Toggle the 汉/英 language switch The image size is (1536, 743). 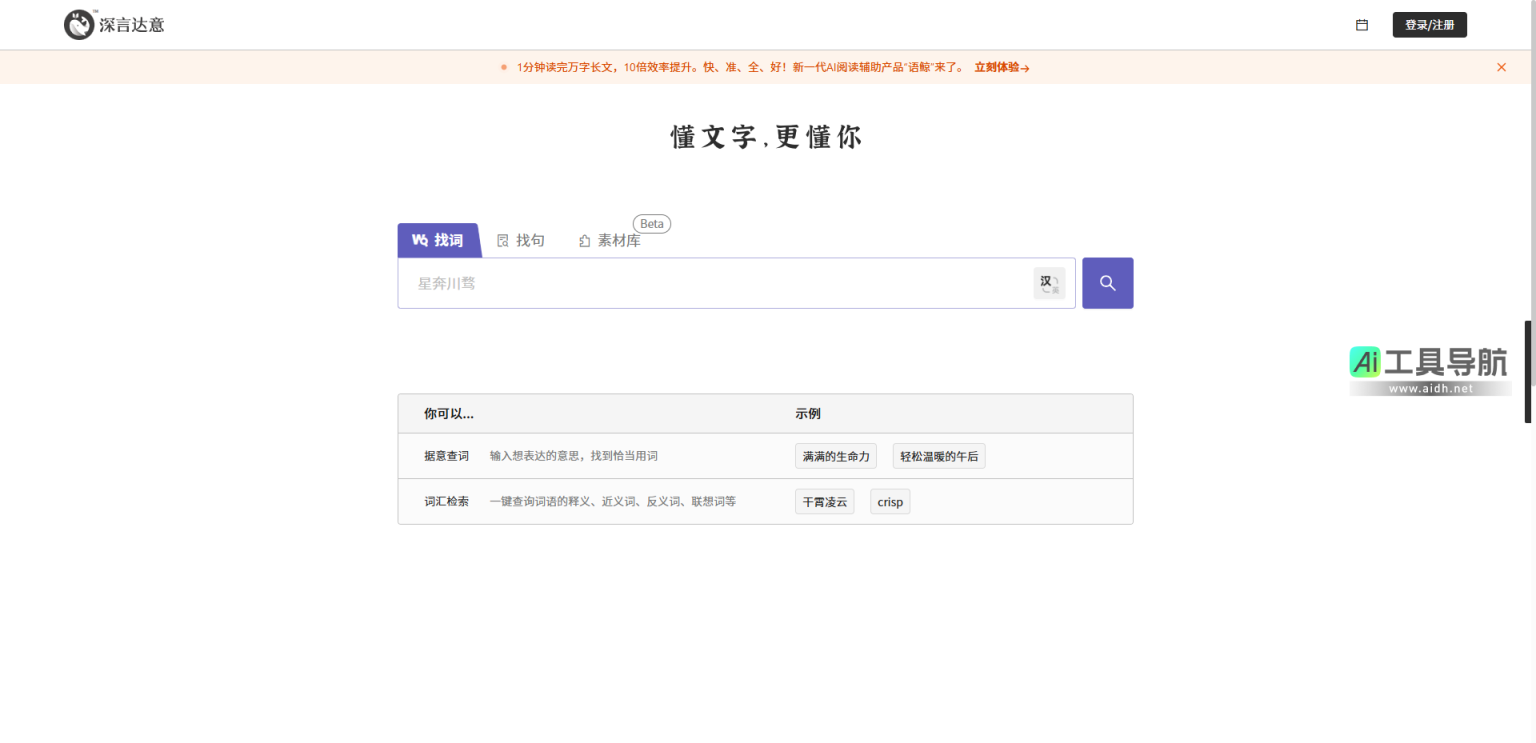point(1049,283)
